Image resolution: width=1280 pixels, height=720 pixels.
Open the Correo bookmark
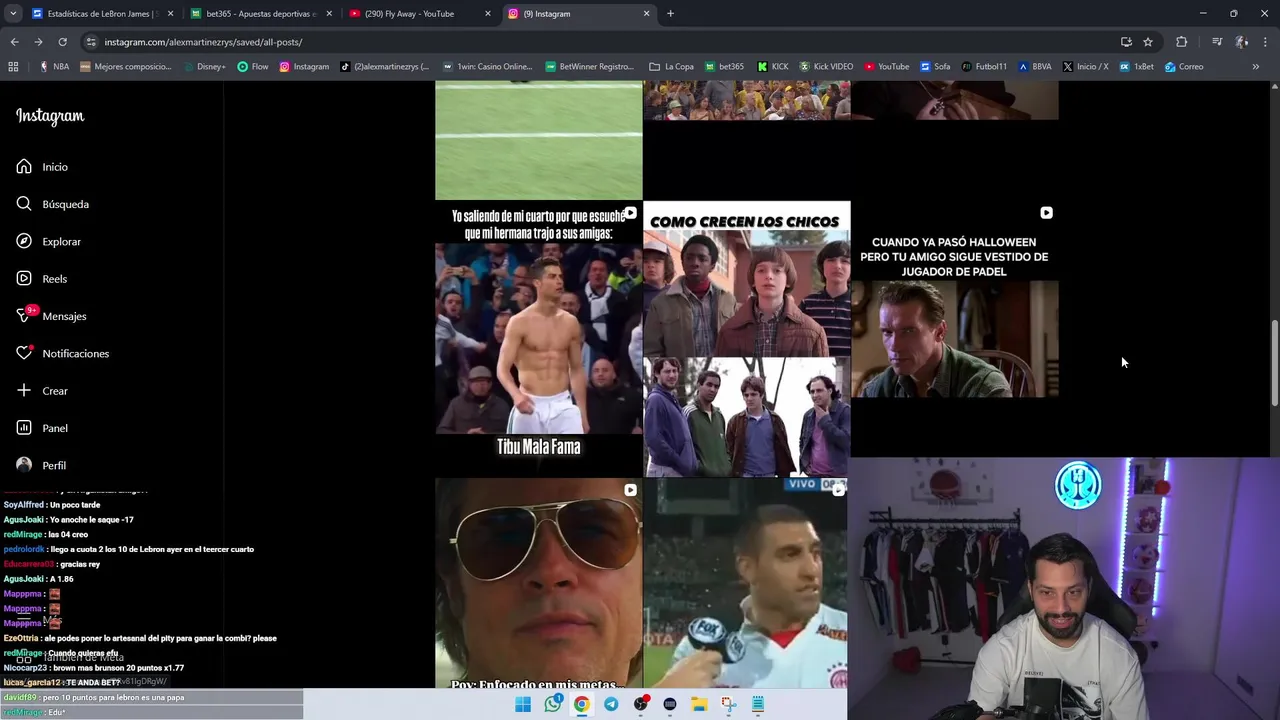(x=1184, y=67)
